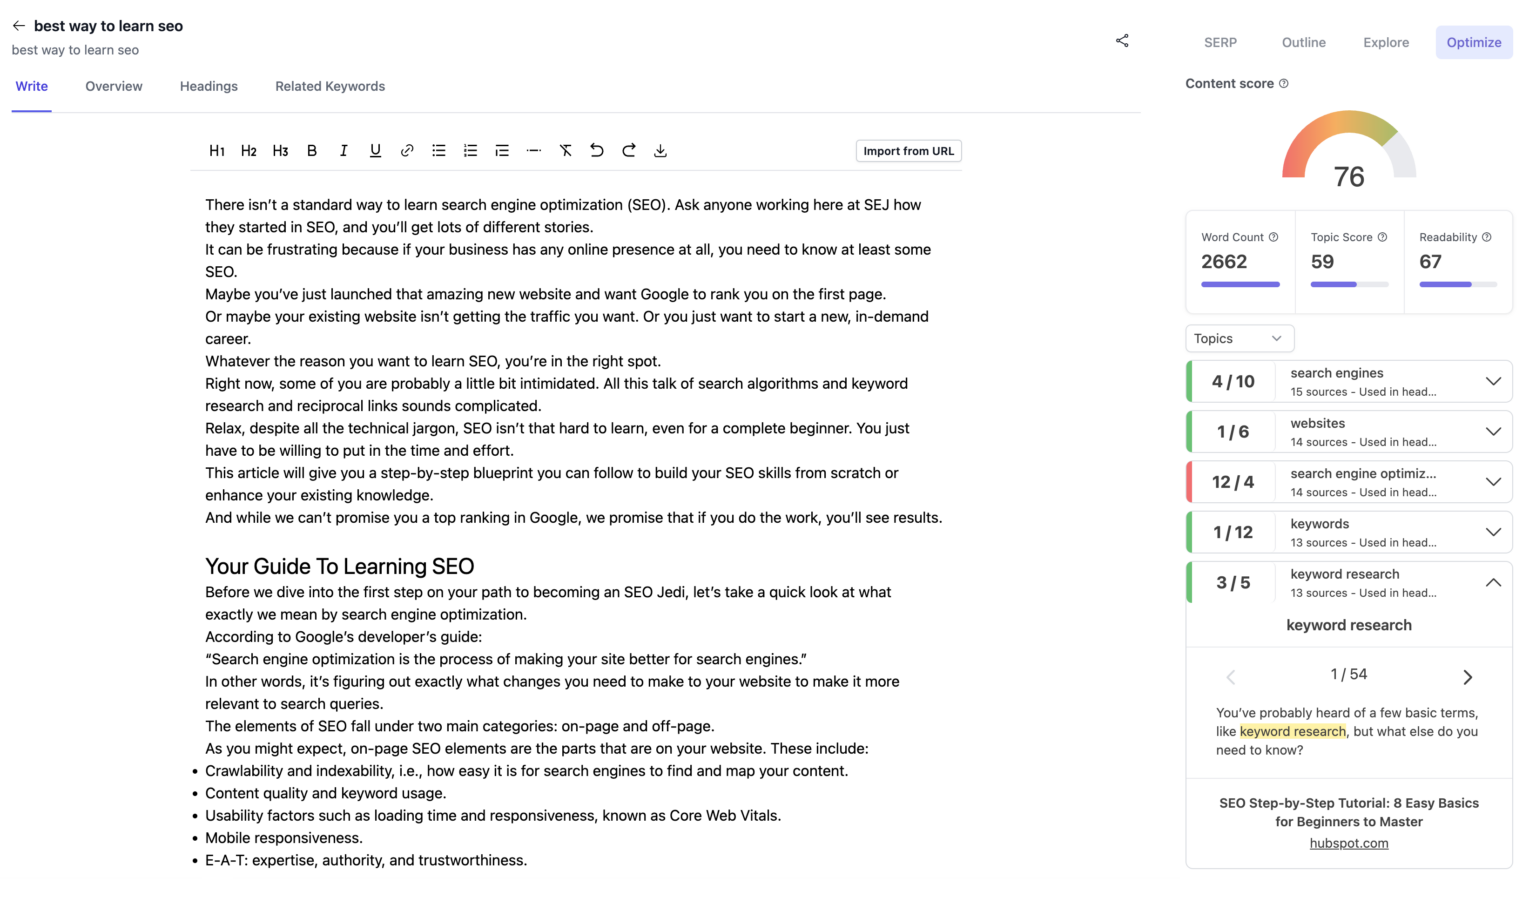Open the SERP tab
The width and height of the screenshot is (1536, 911).
pyautogui.click(x=1220, y=42)
